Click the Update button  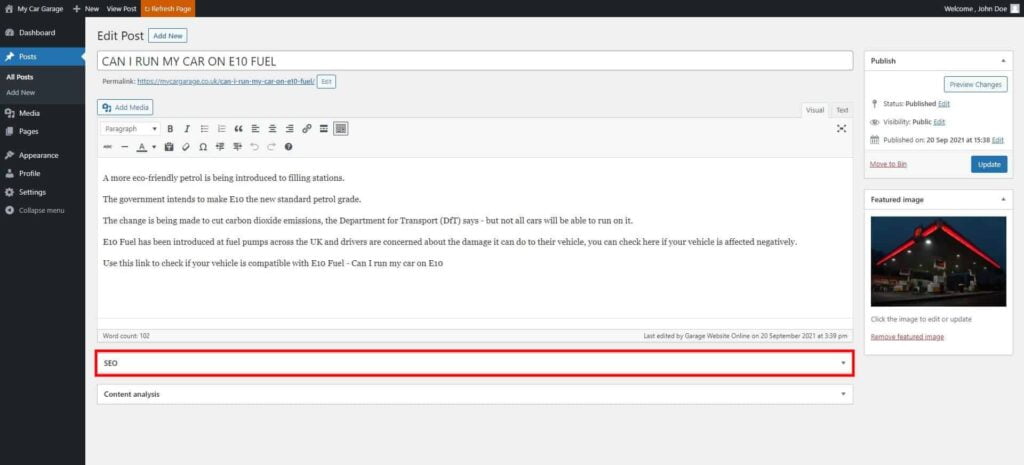(989, 164)
